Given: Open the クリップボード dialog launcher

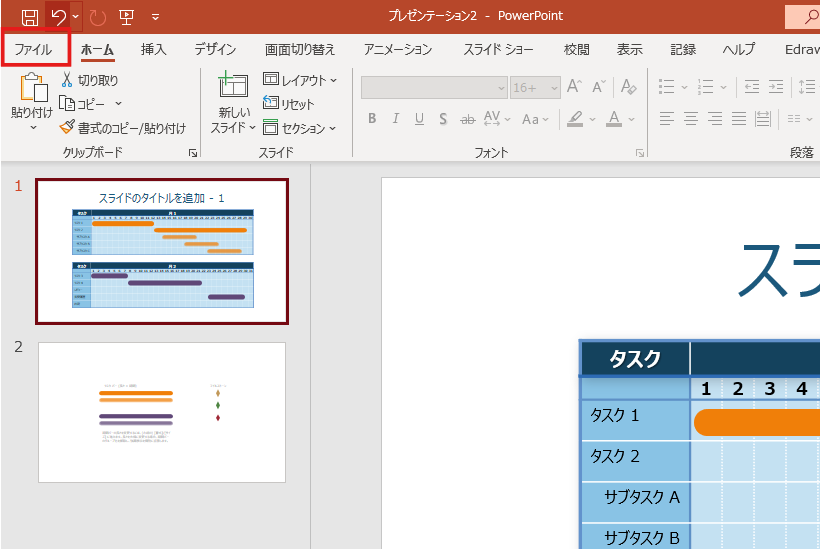Looking at the screenshot, I should pos(193,153).
